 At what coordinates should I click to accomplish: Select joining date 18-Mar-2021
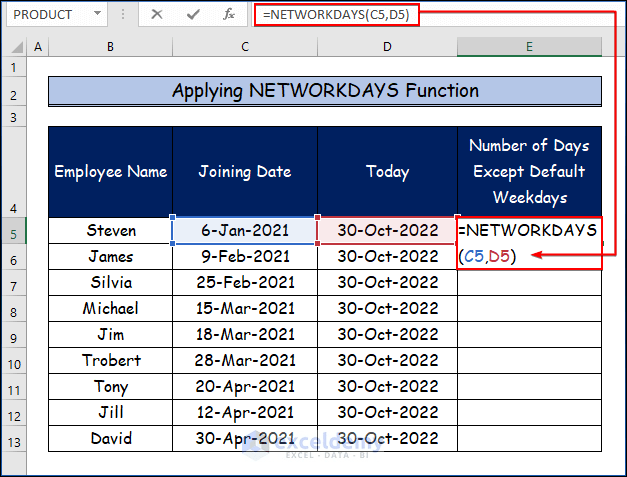[245, 335]
